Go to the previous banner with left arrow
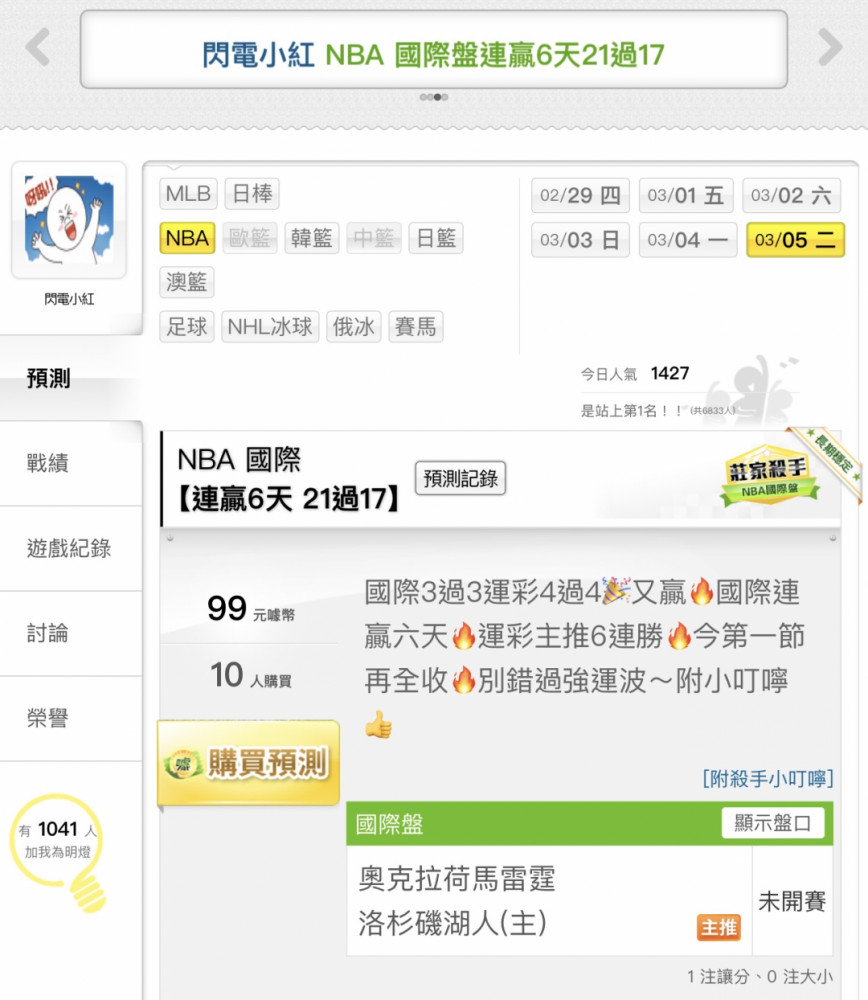The width and height of the screenshot is (868, 1000). tap(38, 47)
